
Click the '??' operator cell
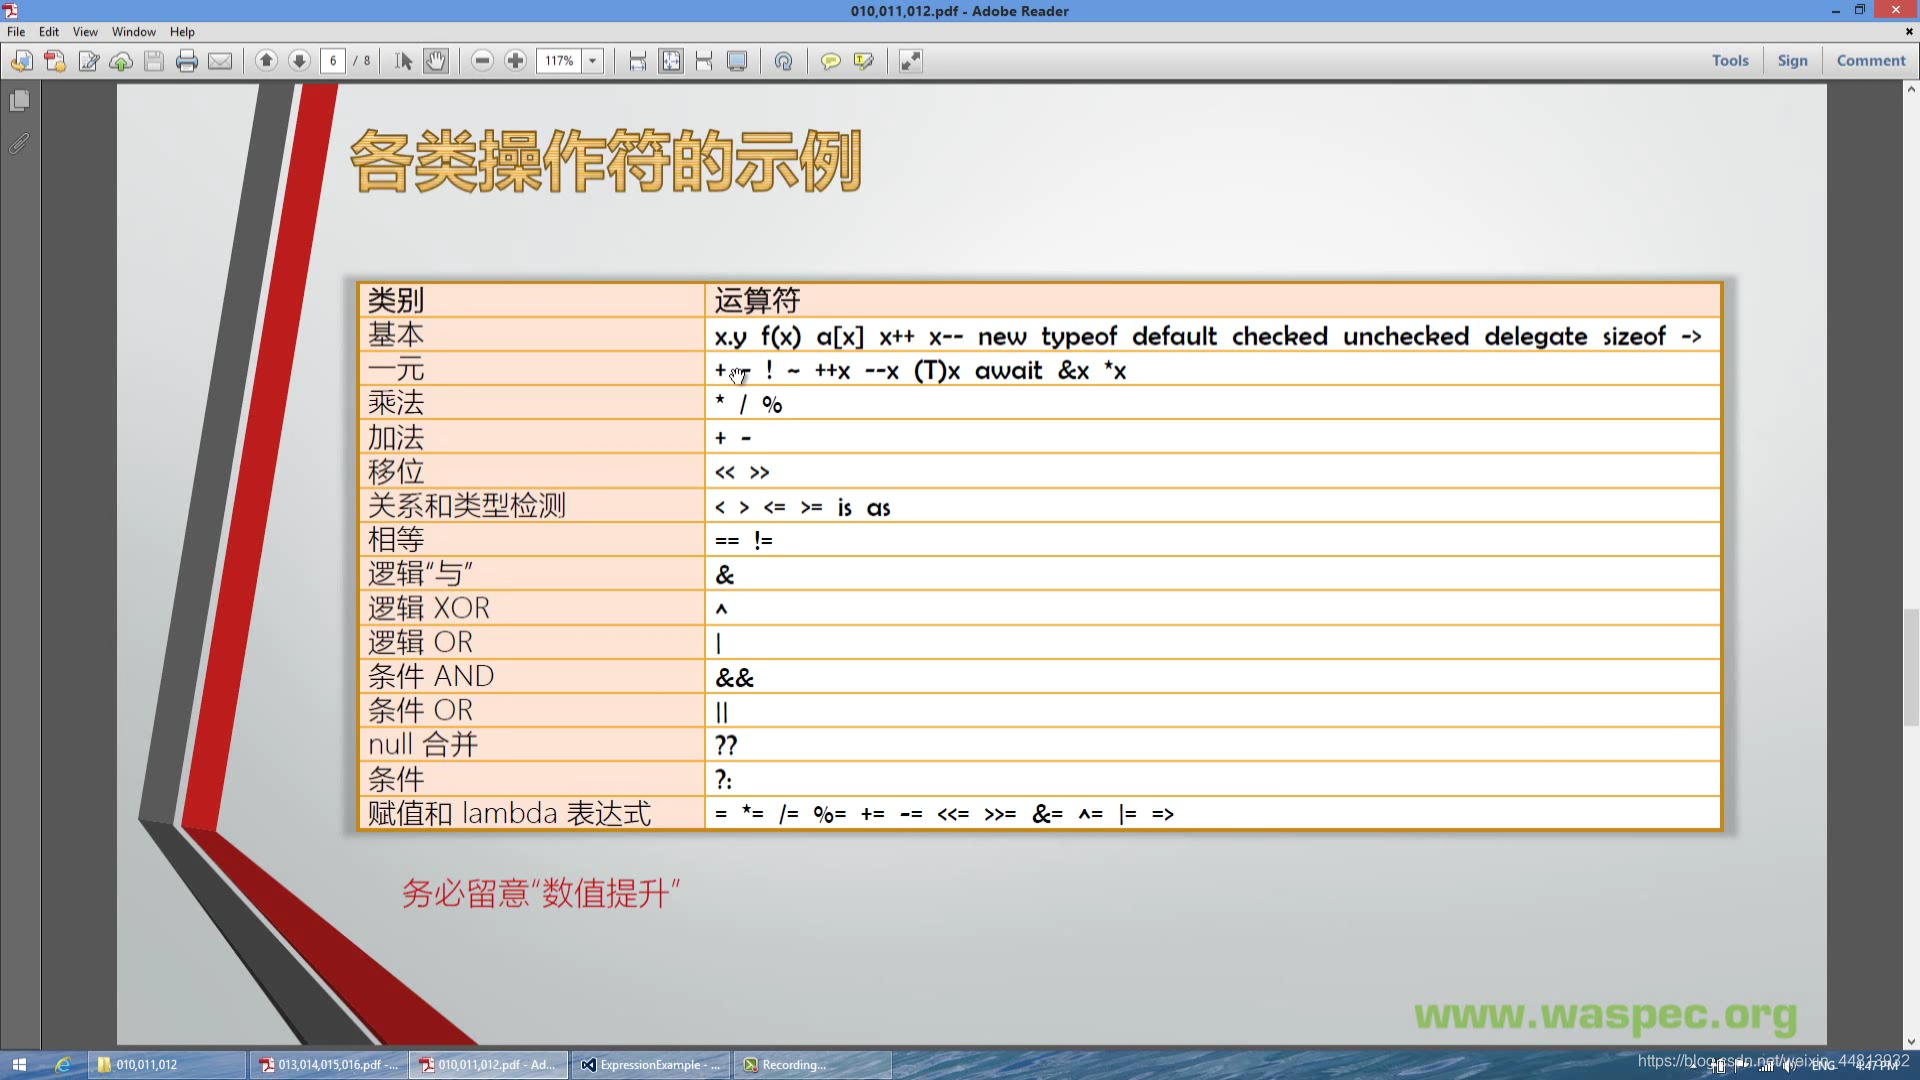pos(1212,745)
